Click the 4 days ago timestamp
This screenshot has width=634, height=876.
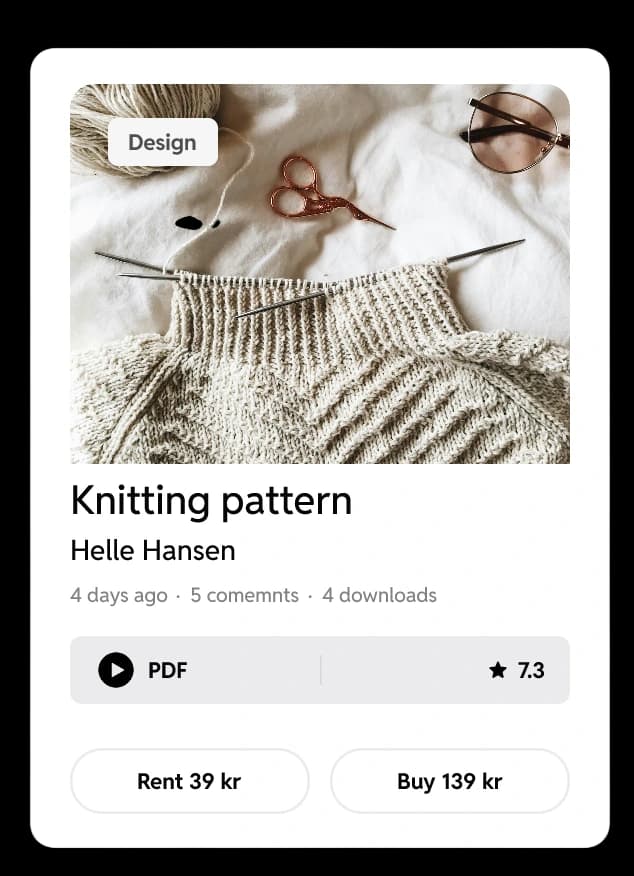click(x=119, y=596)
